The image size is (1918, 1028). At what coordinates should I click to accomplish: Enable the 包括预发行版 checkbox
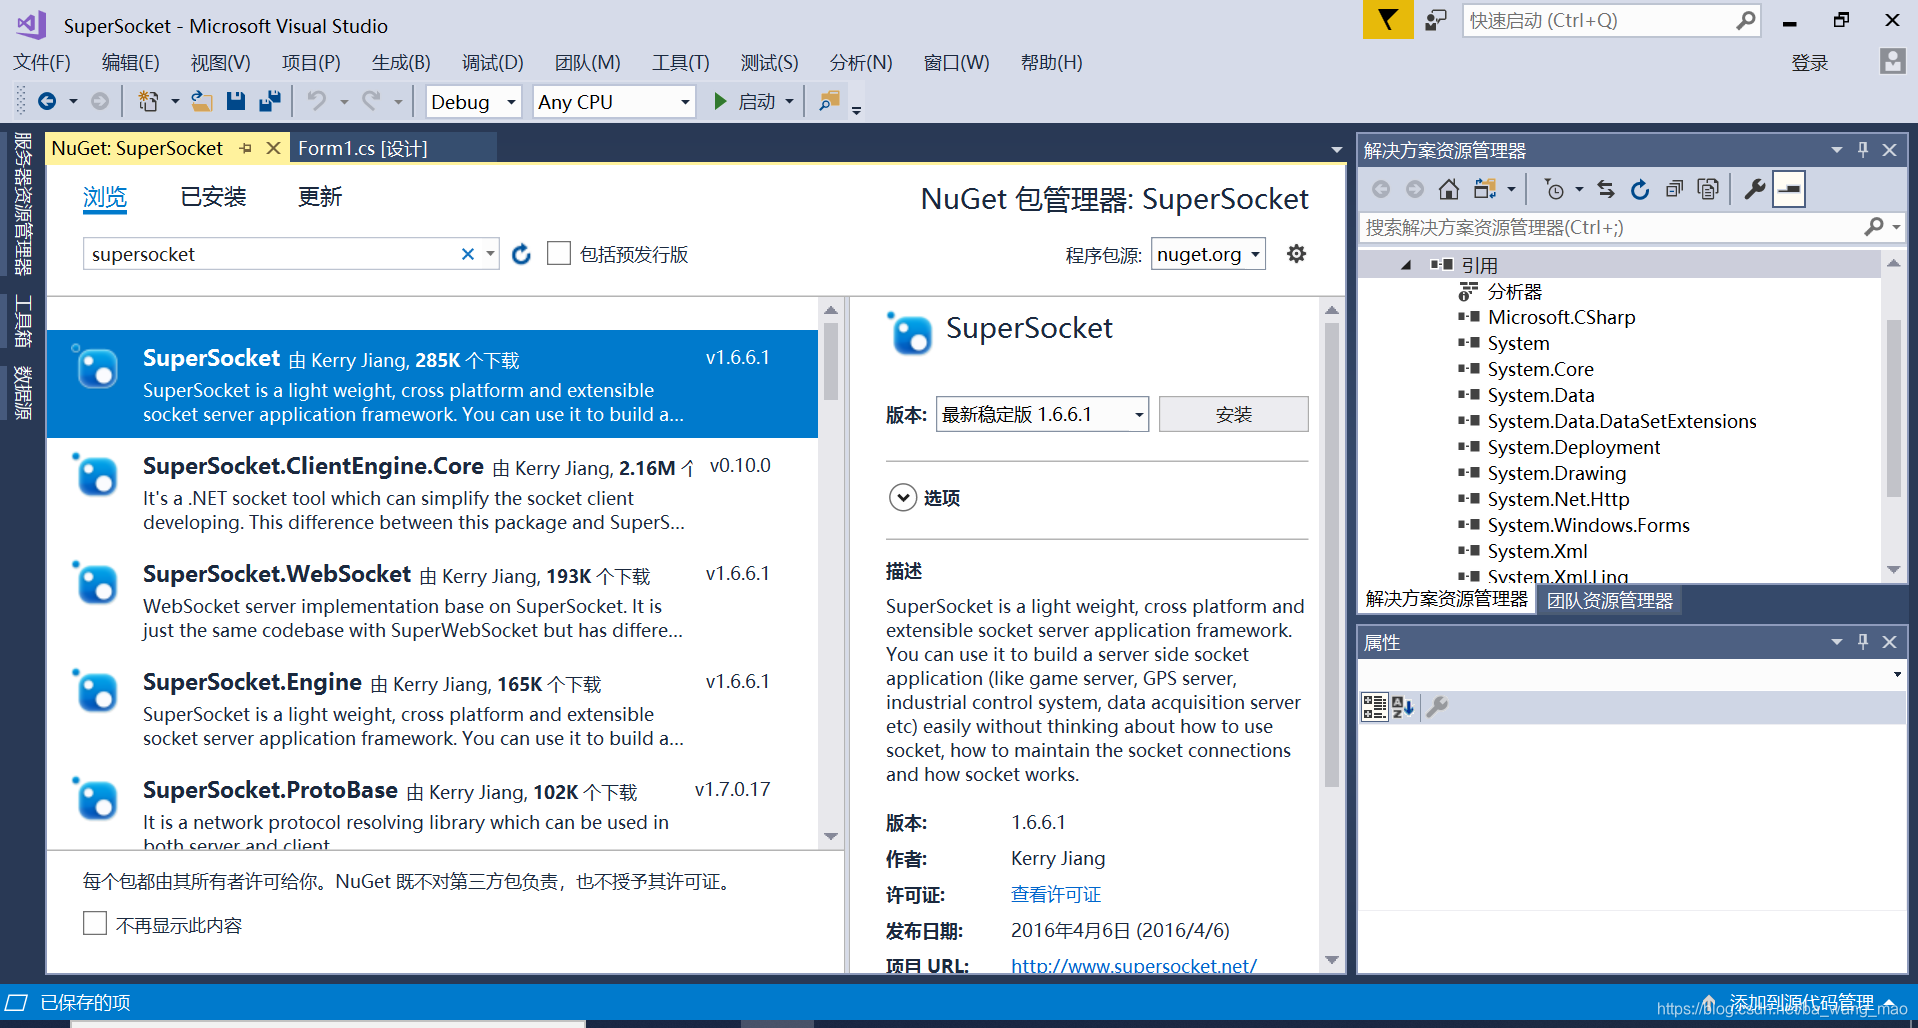click(x=559, y=253)
